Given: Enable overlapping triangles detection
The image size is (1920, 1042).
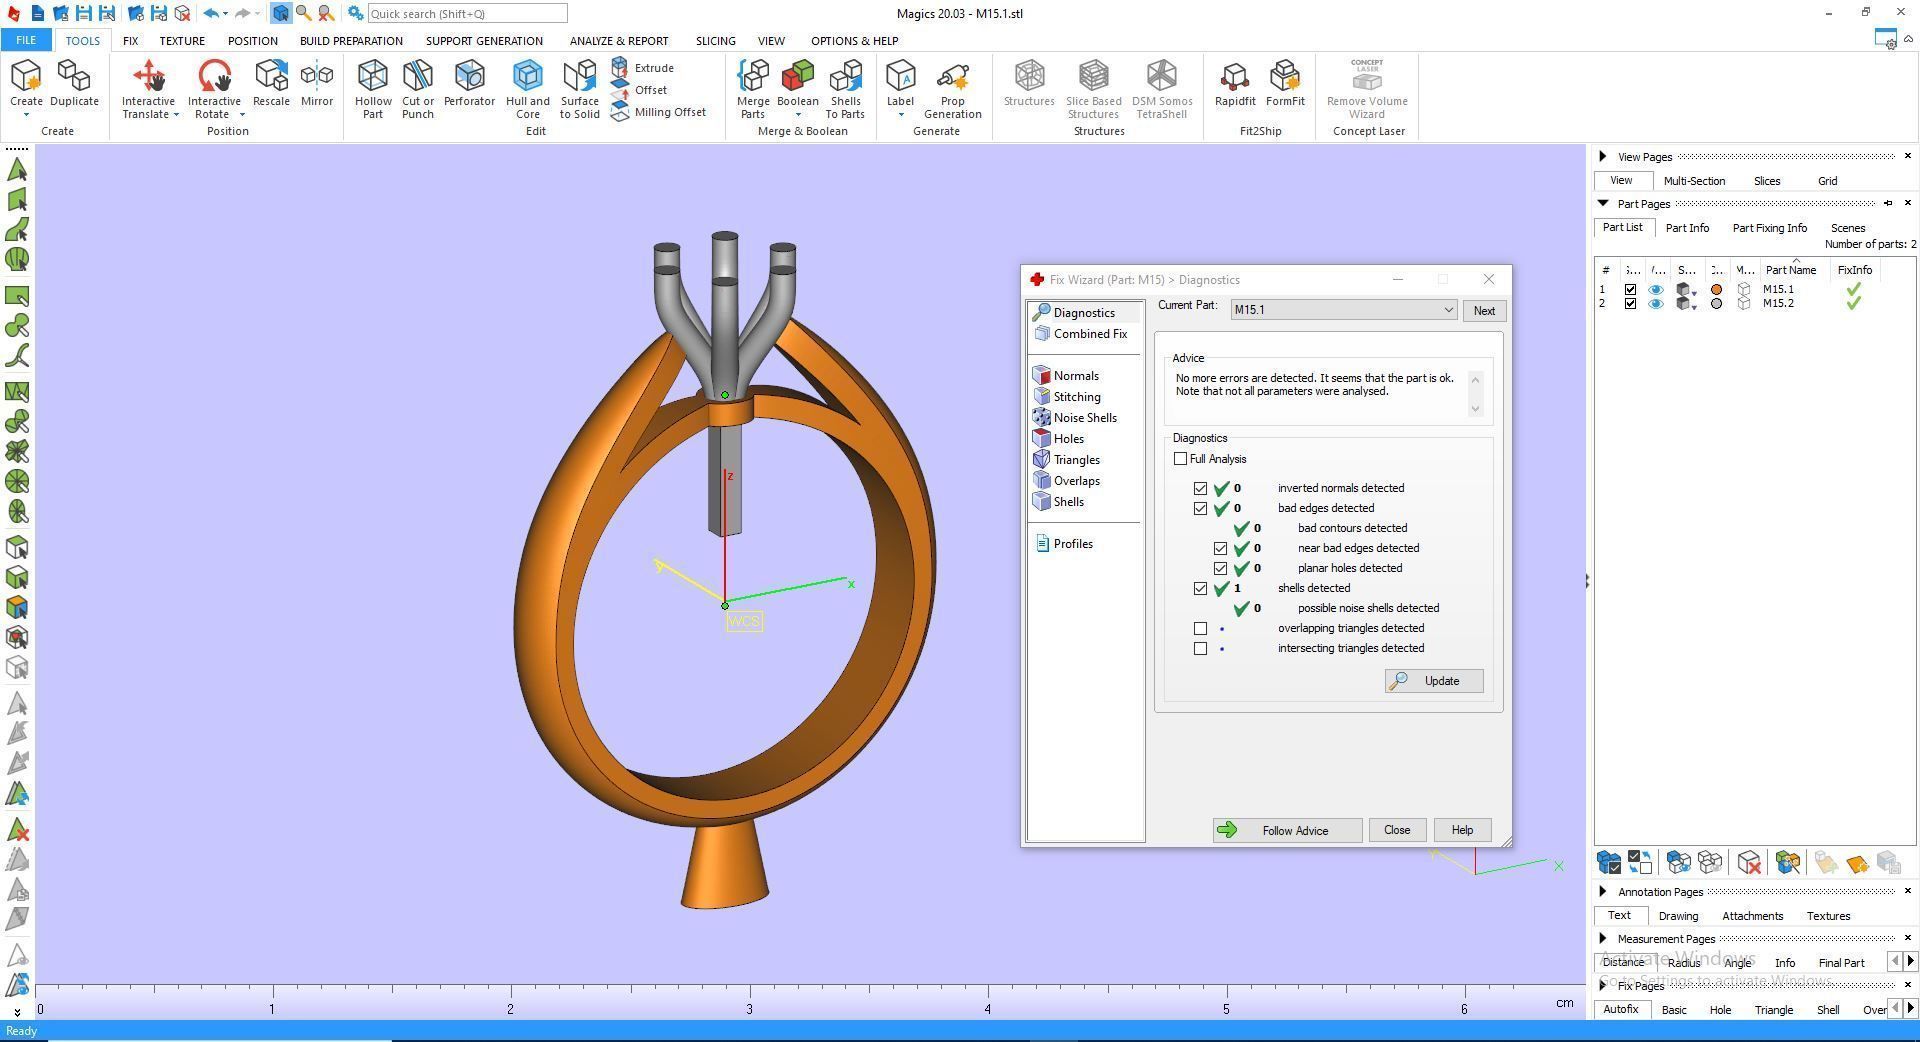Looking at the screenshot, I should tap(1200, 629).
